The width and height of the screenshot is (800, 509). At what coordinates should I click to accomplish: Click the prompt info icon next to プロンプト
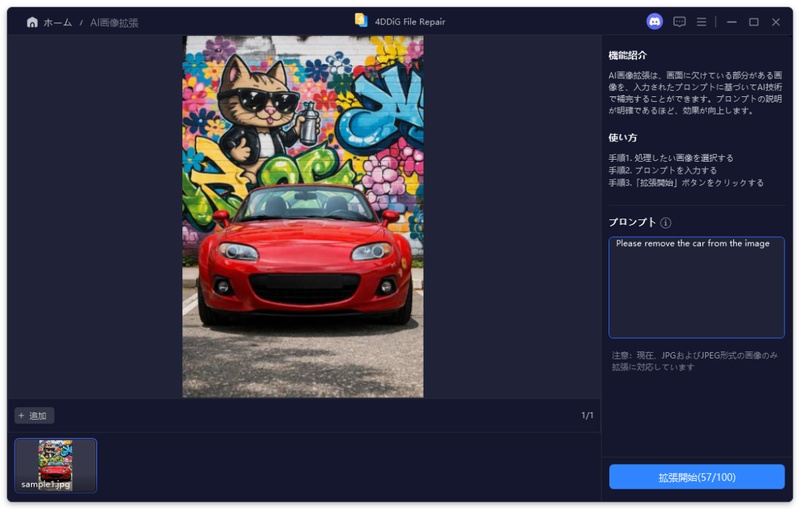point(666,223)
